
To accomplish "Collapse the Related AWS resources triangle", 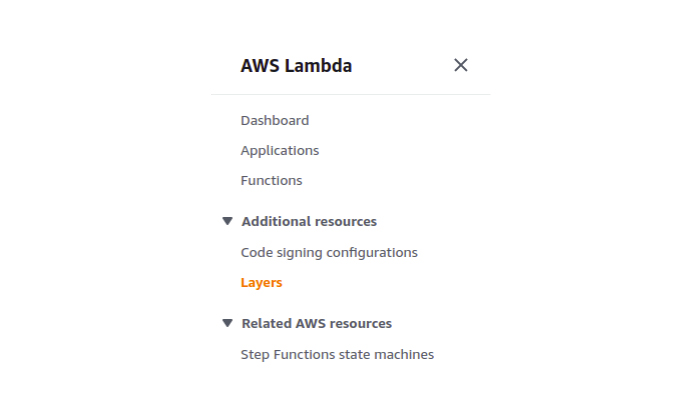I will [228, 324].
